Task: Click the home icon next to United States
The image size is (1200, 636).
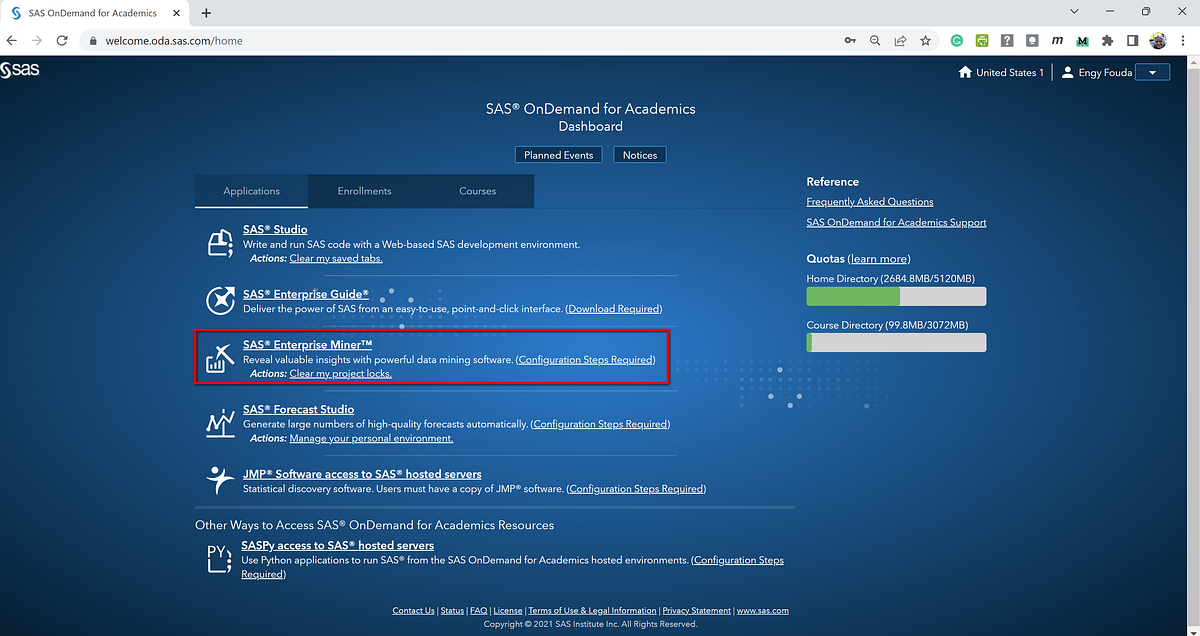Action: 965,72
